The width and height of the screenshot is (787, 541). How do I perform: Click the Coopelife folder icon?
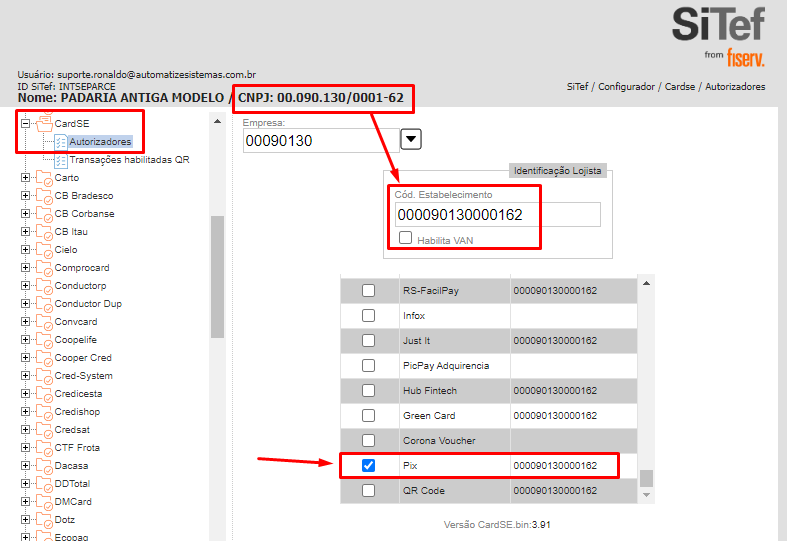[x=44, y=340]
